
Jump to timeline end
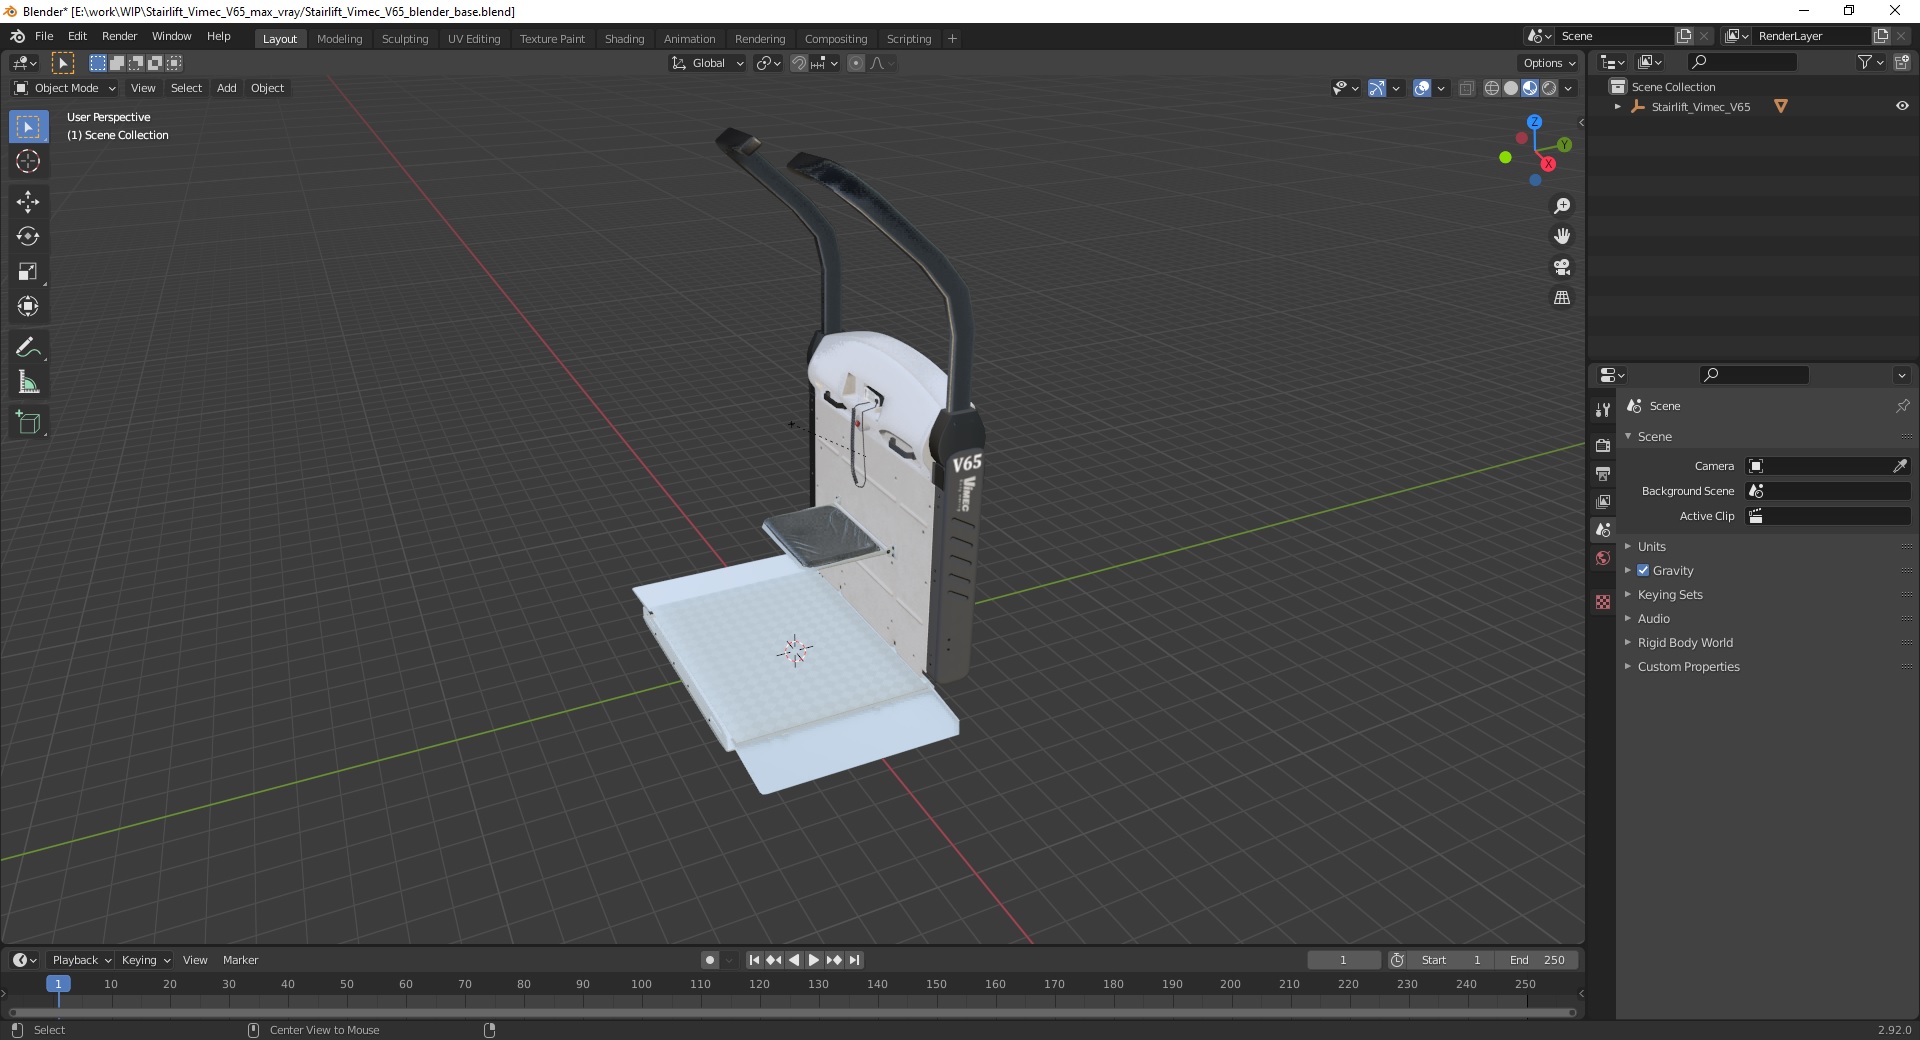pos(854,960)
